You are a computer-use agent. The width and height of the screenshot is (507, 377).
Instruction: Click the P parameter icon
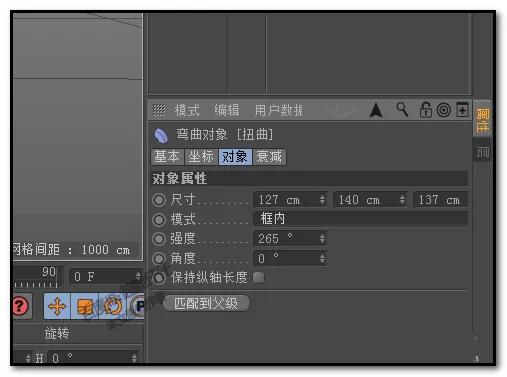coord(137,306)
